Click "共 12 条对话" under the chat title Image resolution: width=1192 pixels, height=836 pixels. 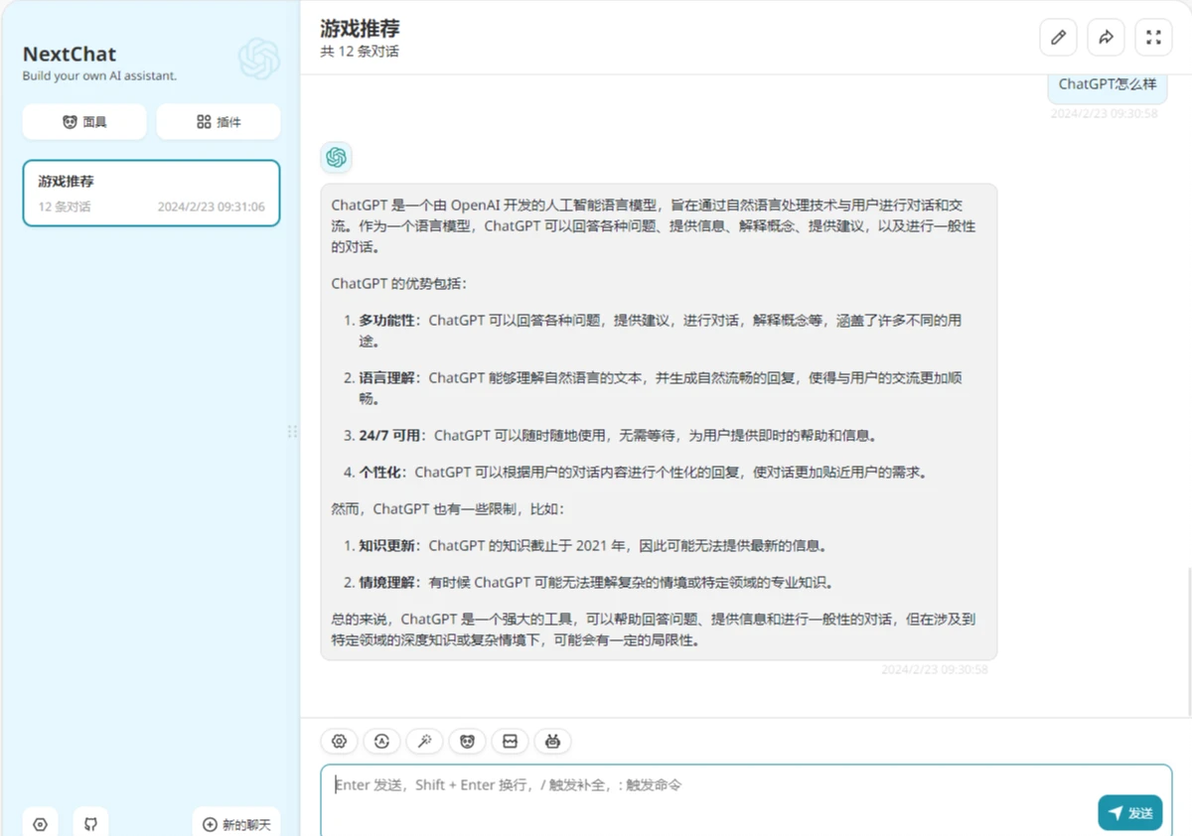(x=359, y=52)
